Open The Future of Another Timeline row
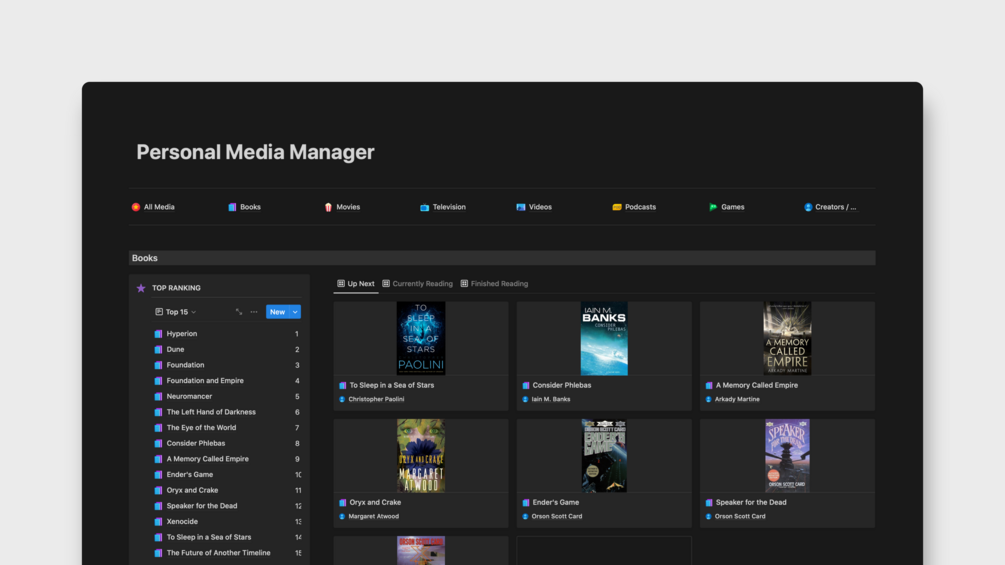 pos(227,553)
